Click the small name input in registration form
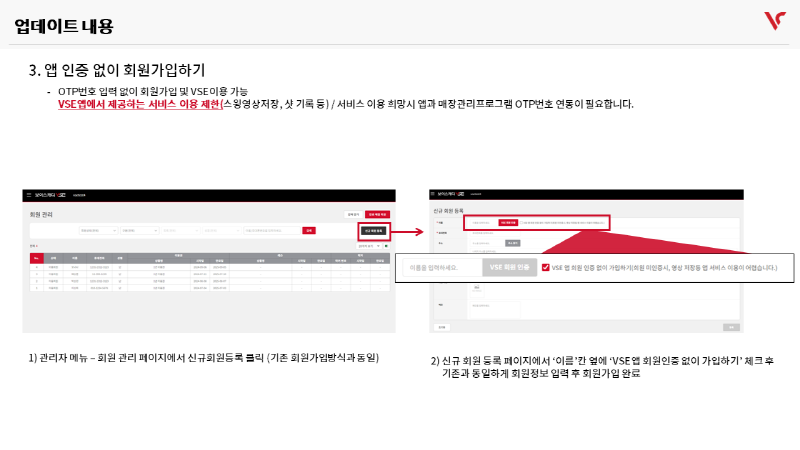 point(484,222)
